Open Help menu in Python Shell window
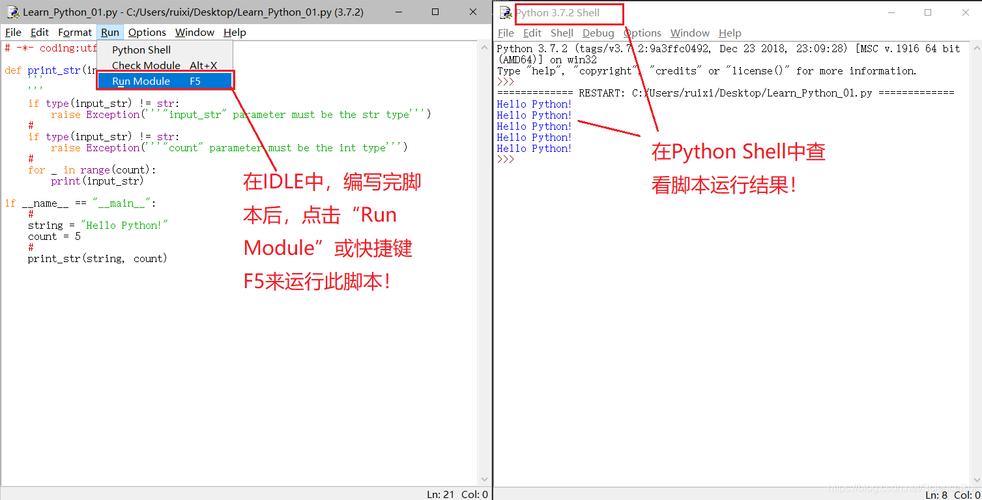The height and width of the screenshot is (500, 982). 730,33
